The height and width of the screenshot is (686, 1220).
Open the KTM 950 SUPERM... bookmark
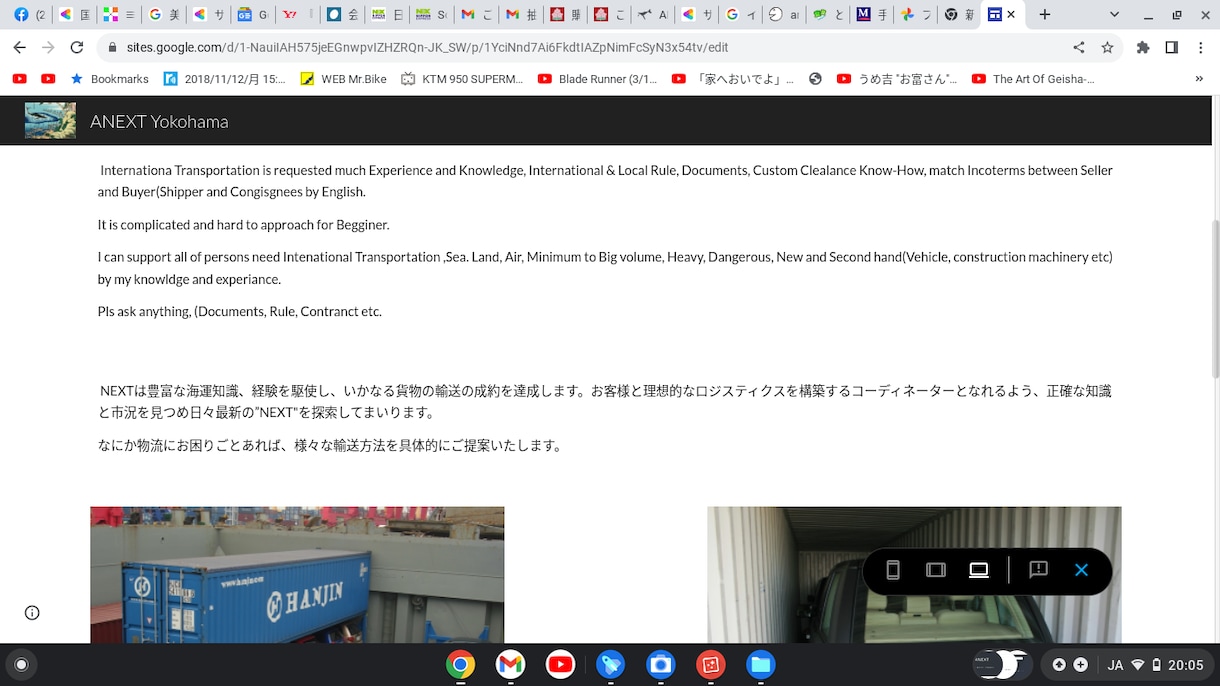[461, 79]
